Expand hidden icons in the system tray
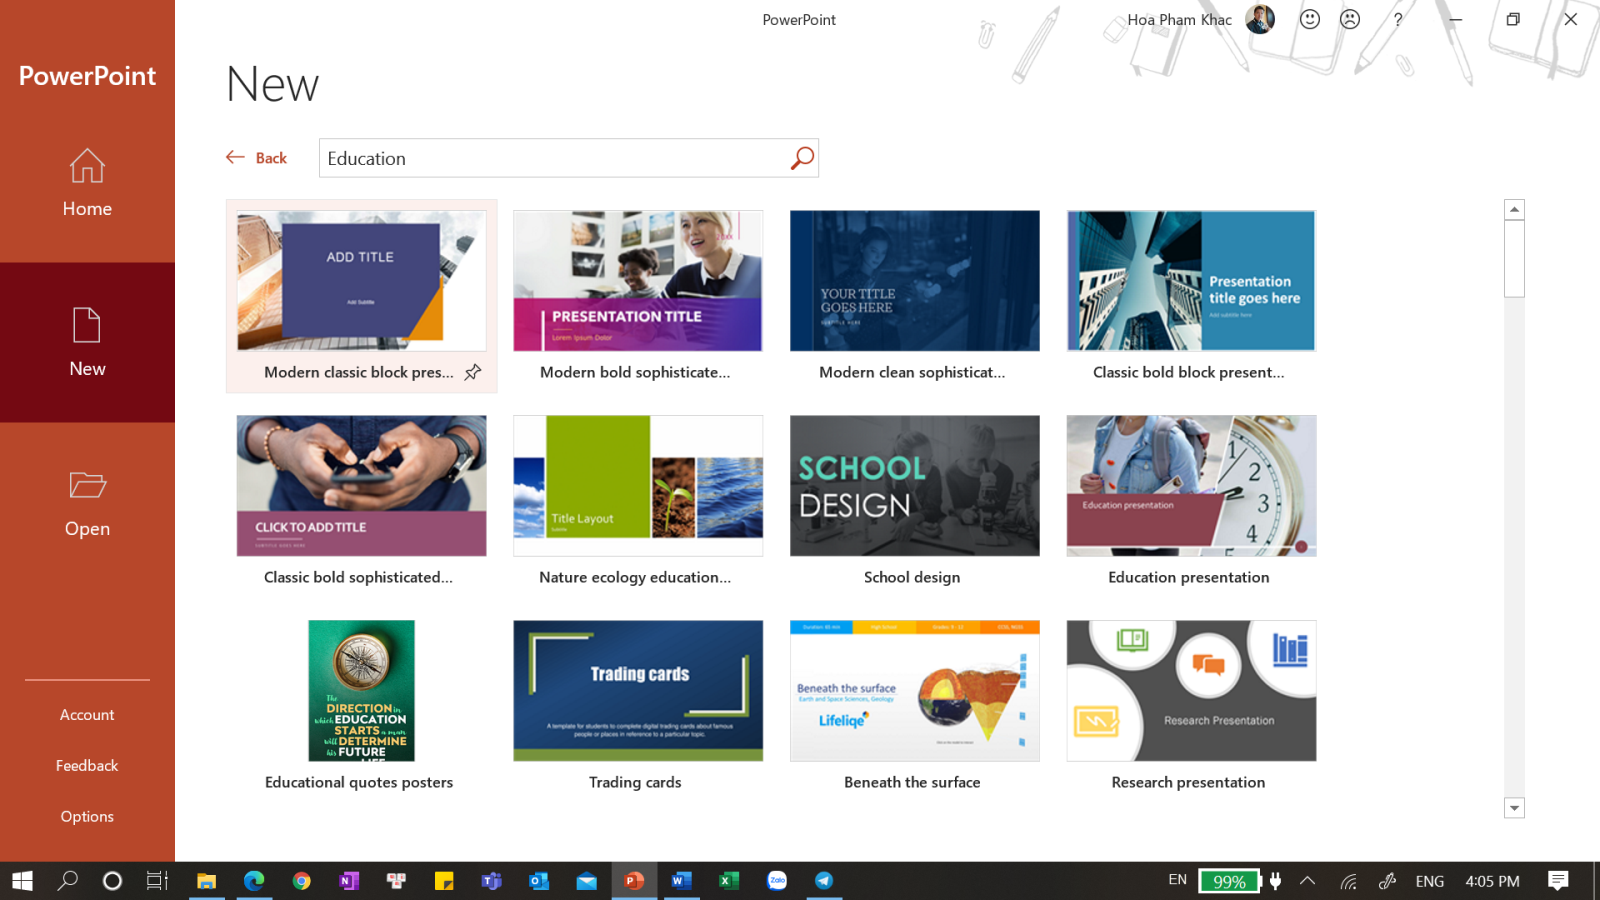 (1308, 881)
